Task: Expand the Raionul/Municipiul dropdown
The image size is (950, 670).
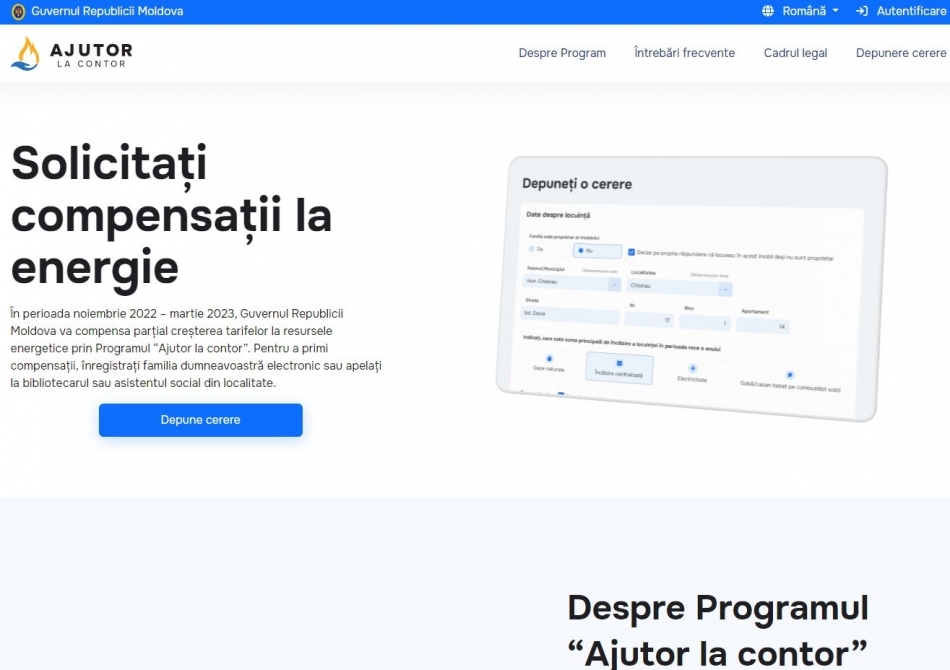Action: click(x=614, y=284)
